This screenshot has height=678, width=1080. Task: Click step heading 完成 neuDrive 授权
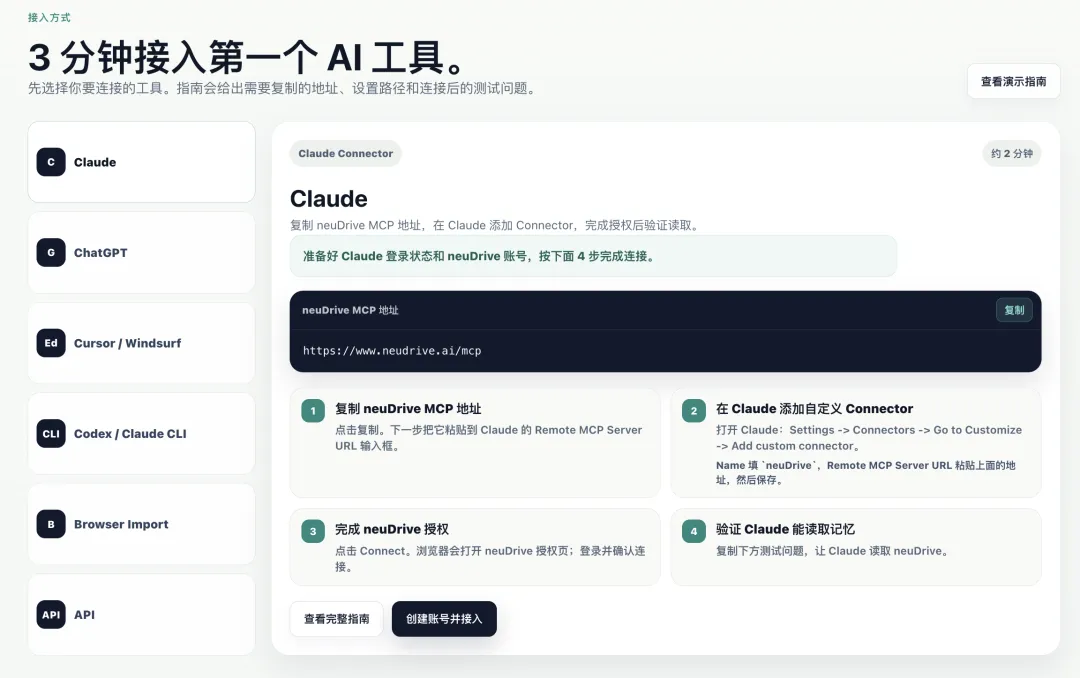(x=391, y=529)
